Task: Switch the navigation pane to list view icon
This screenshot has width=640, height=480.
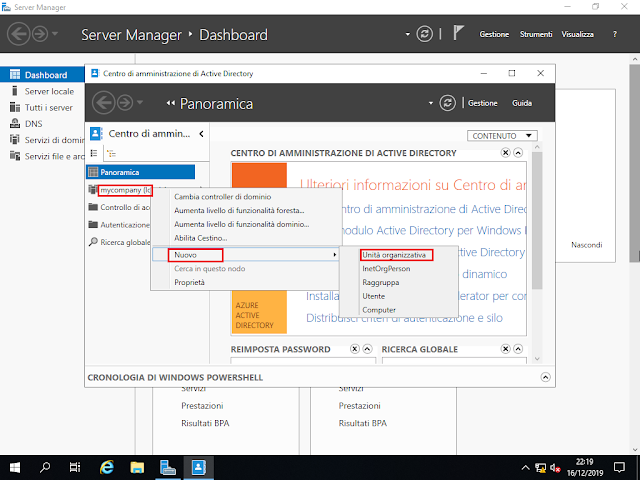Action: click(94, 153)
